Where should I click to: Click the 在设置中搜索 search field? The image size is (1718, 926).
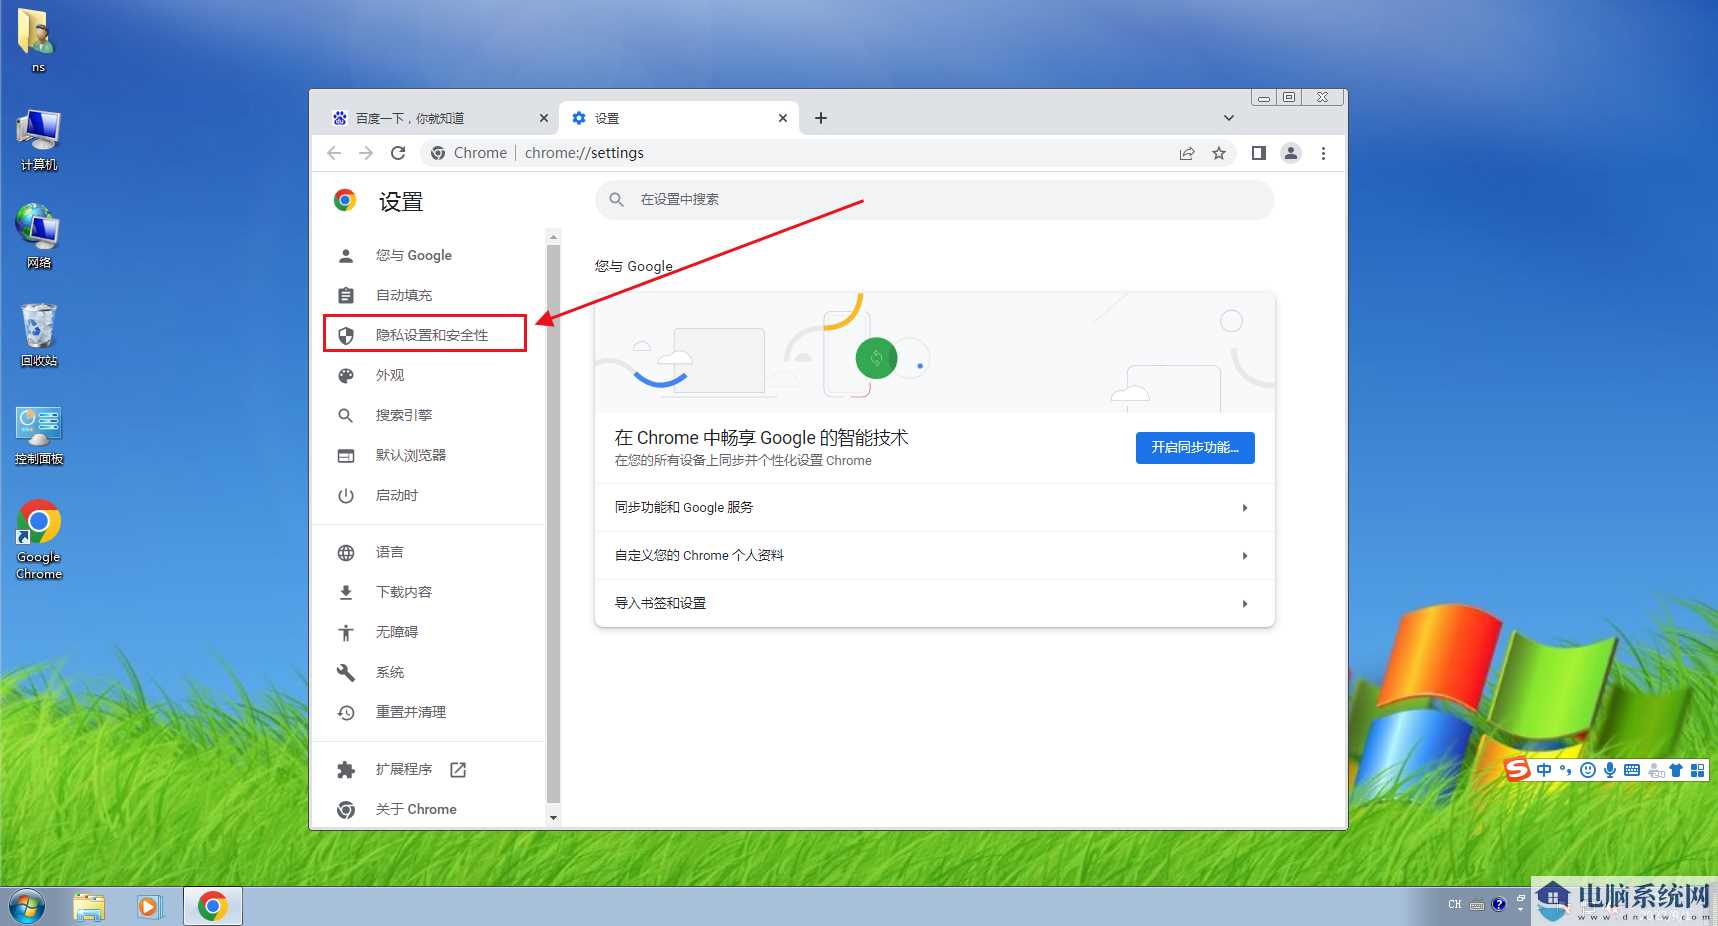[x=934, y=199]
